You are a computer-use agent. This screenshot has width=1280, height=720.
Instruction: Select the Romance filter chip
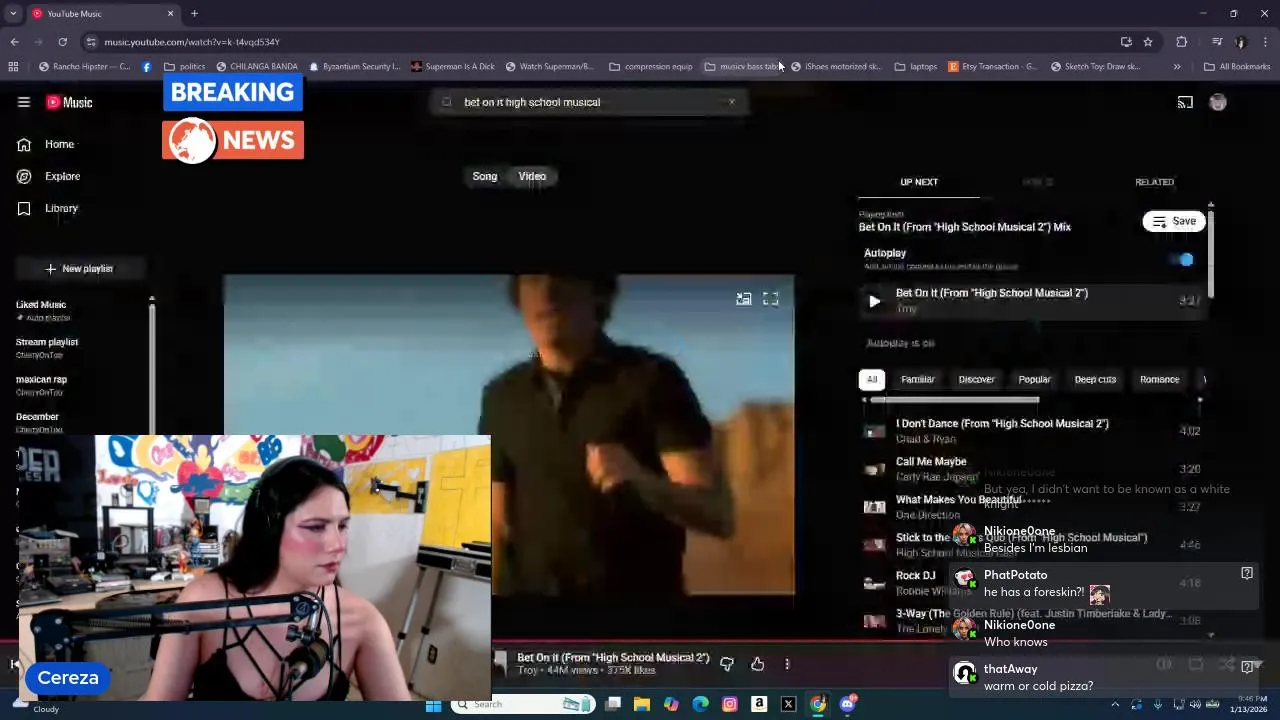coord(1159,380)
